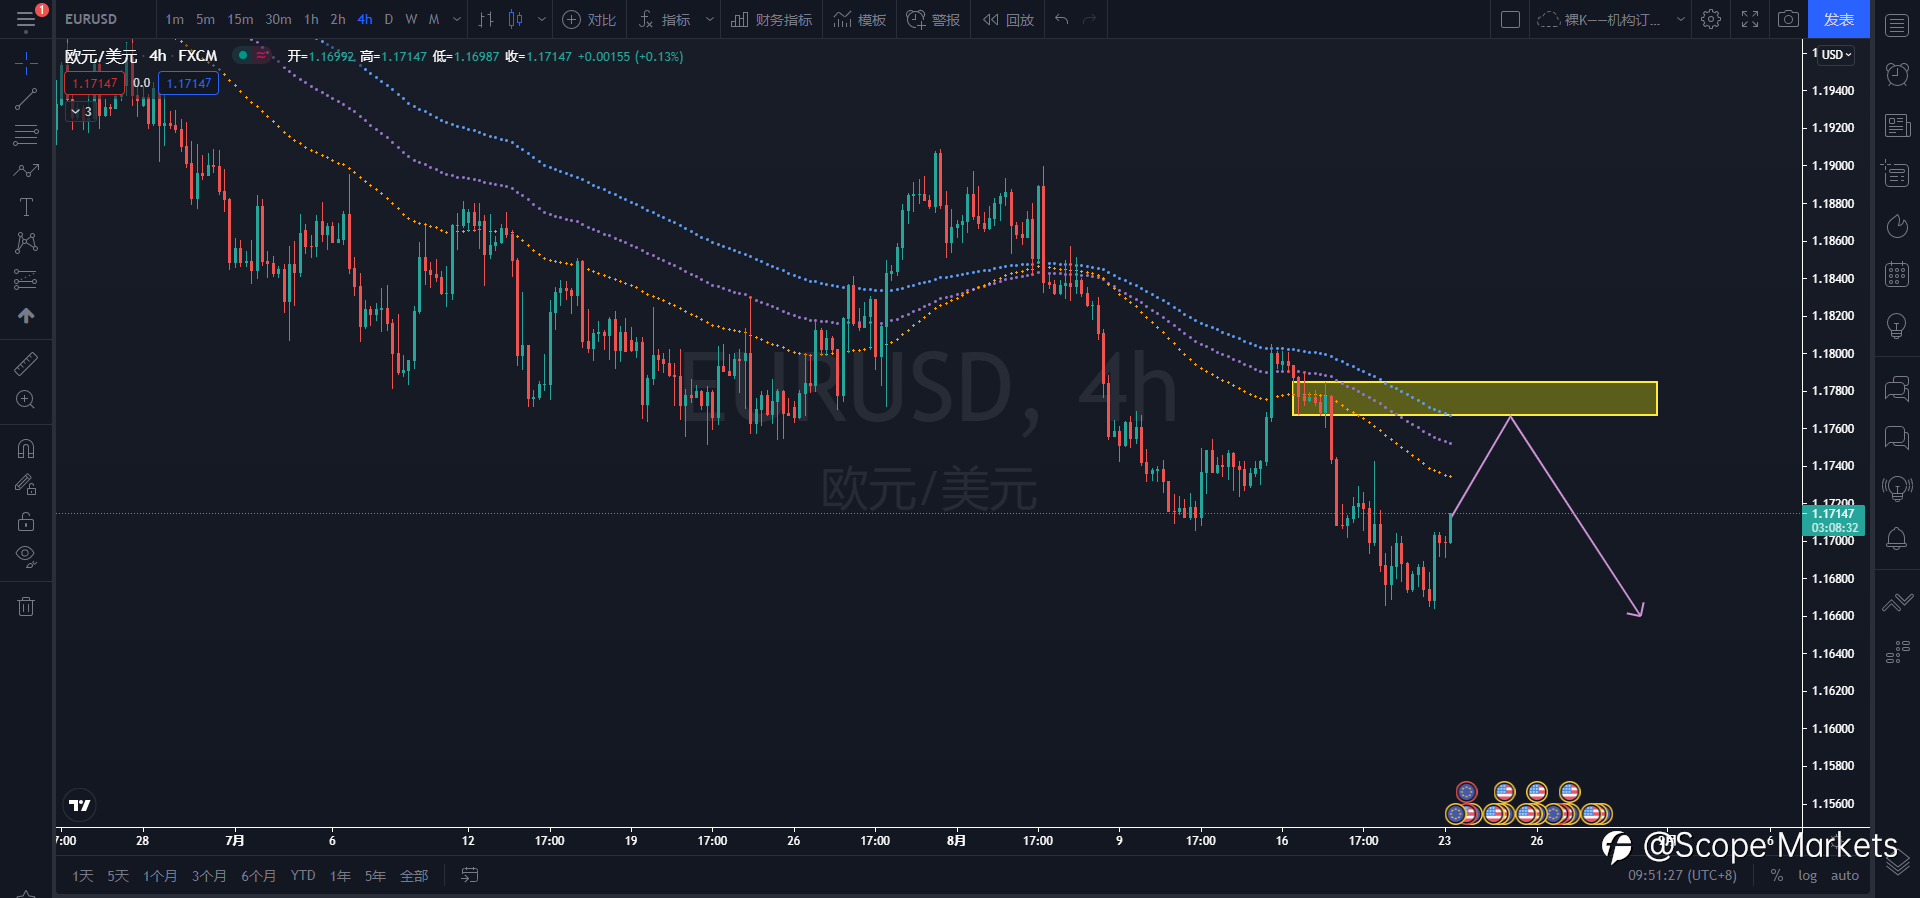Open the USD currency dropdown
Viewport: 1920px width, 898px height.
[1836, 55]
